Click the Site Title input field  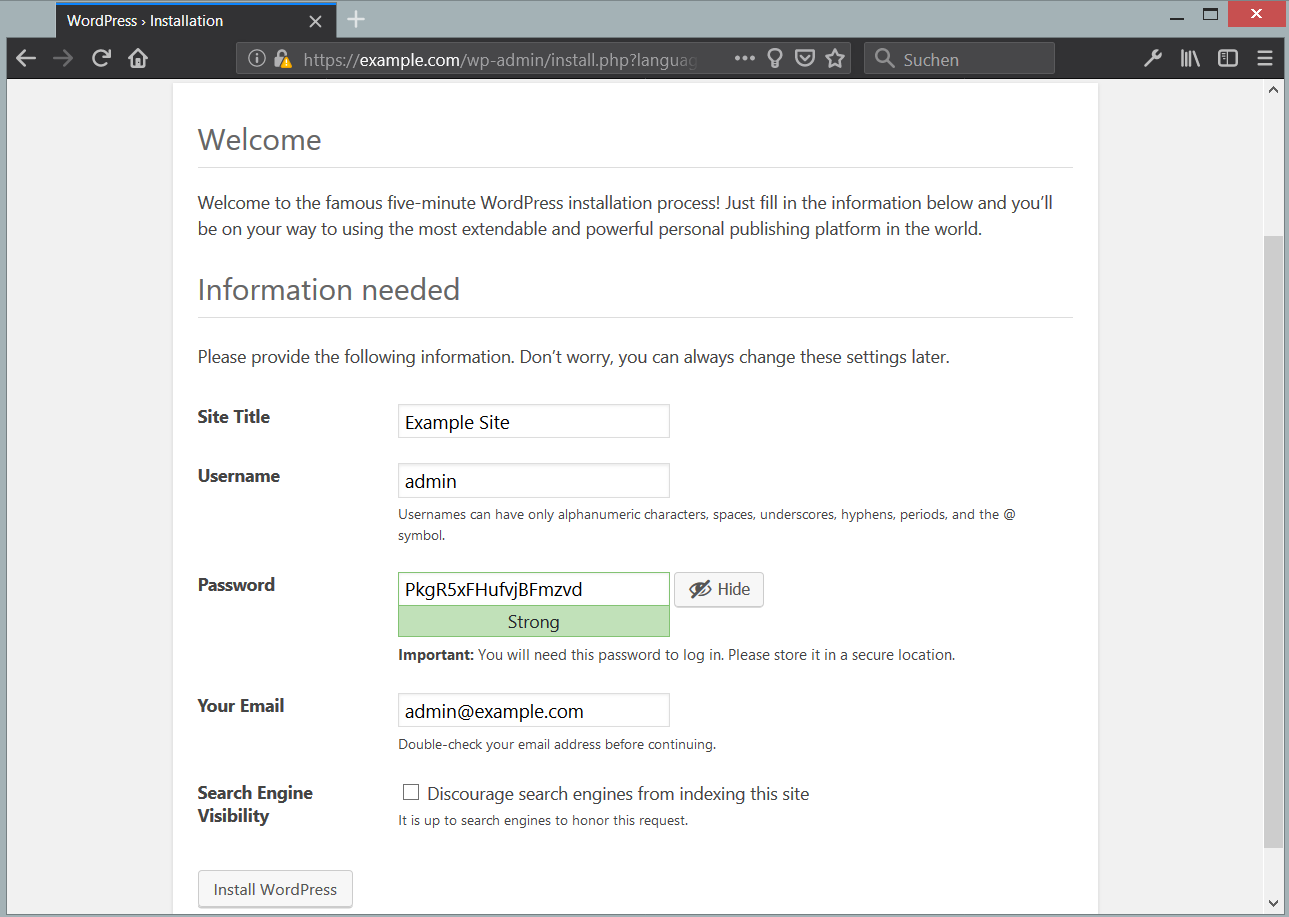pyautogui.click(x=533, y=422)
